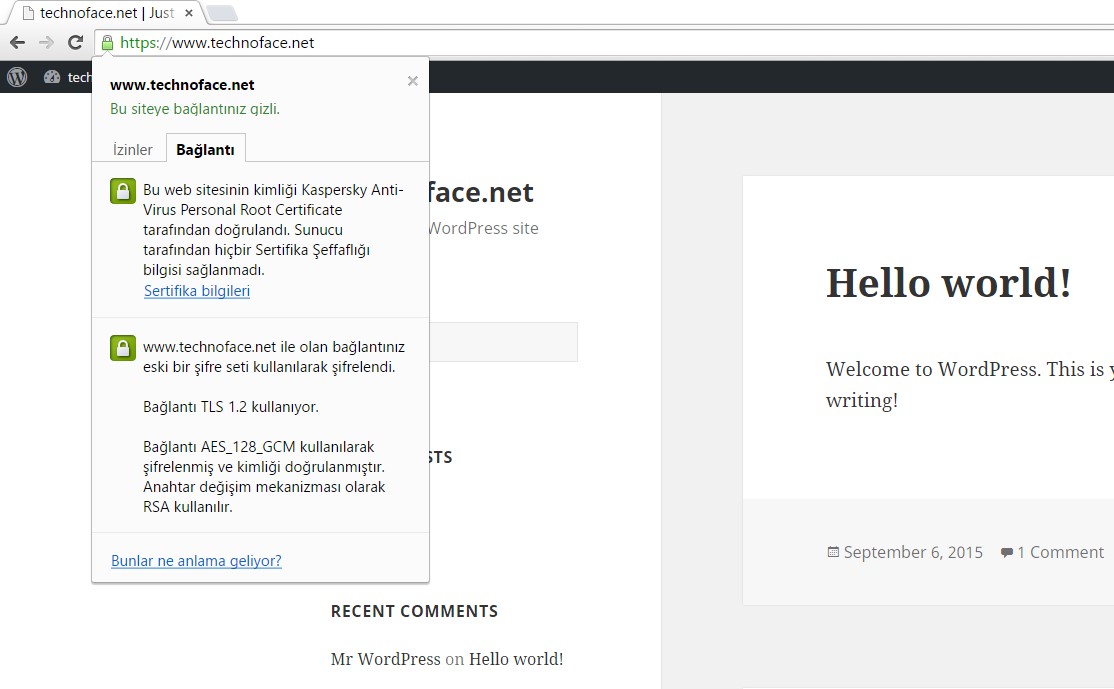Click the September 6, 2015 date link

pos(913,552)
